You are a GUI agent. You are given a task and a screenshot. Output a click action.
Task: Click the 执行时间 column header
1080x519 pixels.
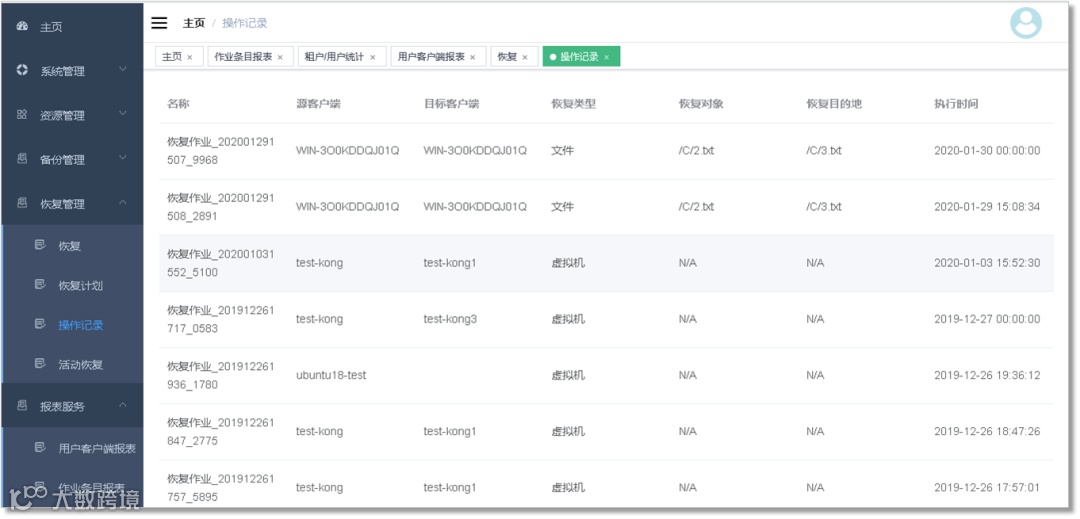(x=956, y=104)
